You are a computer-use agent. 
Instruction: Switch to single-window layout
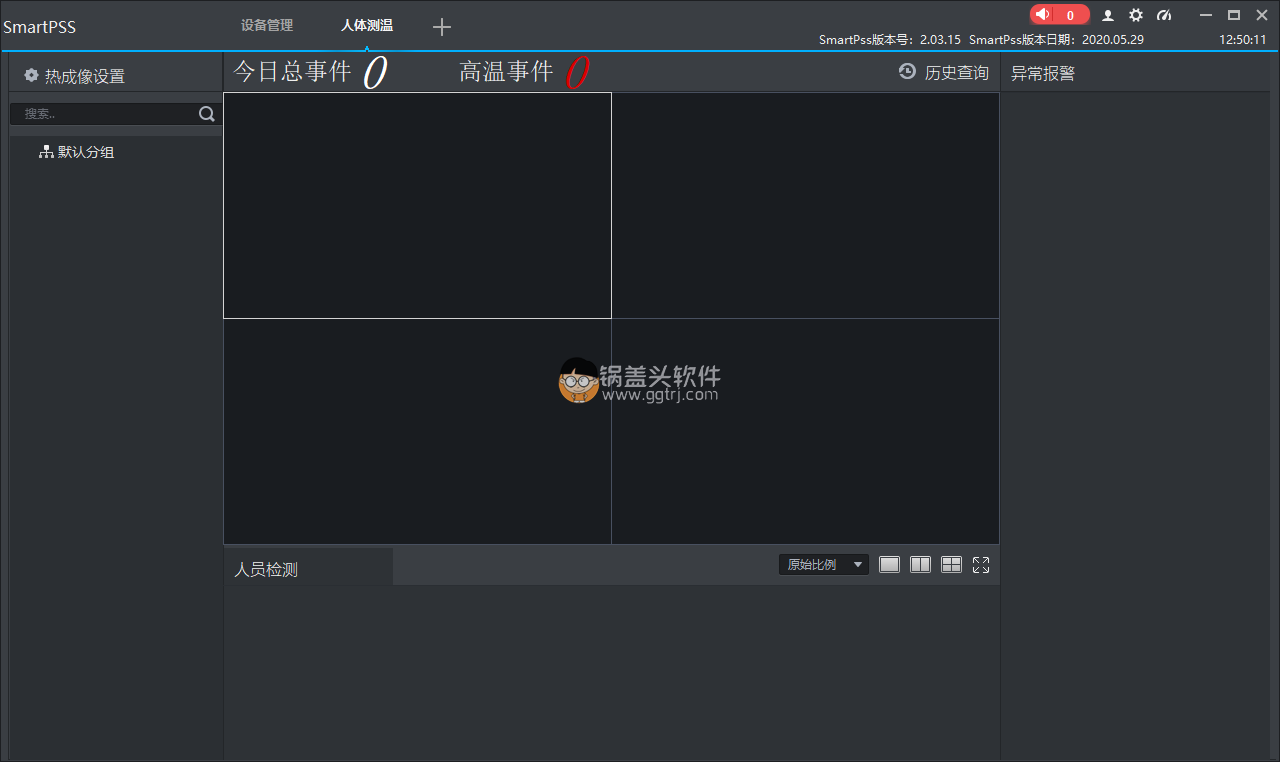pos(889,565)
